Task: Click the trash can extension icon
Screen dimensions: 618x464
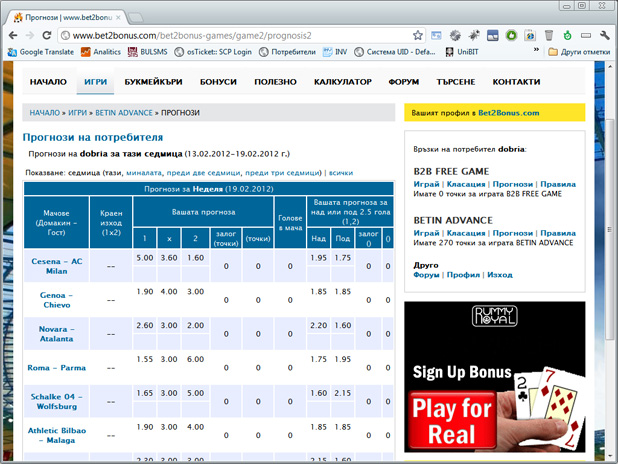Action: point(549,35)
